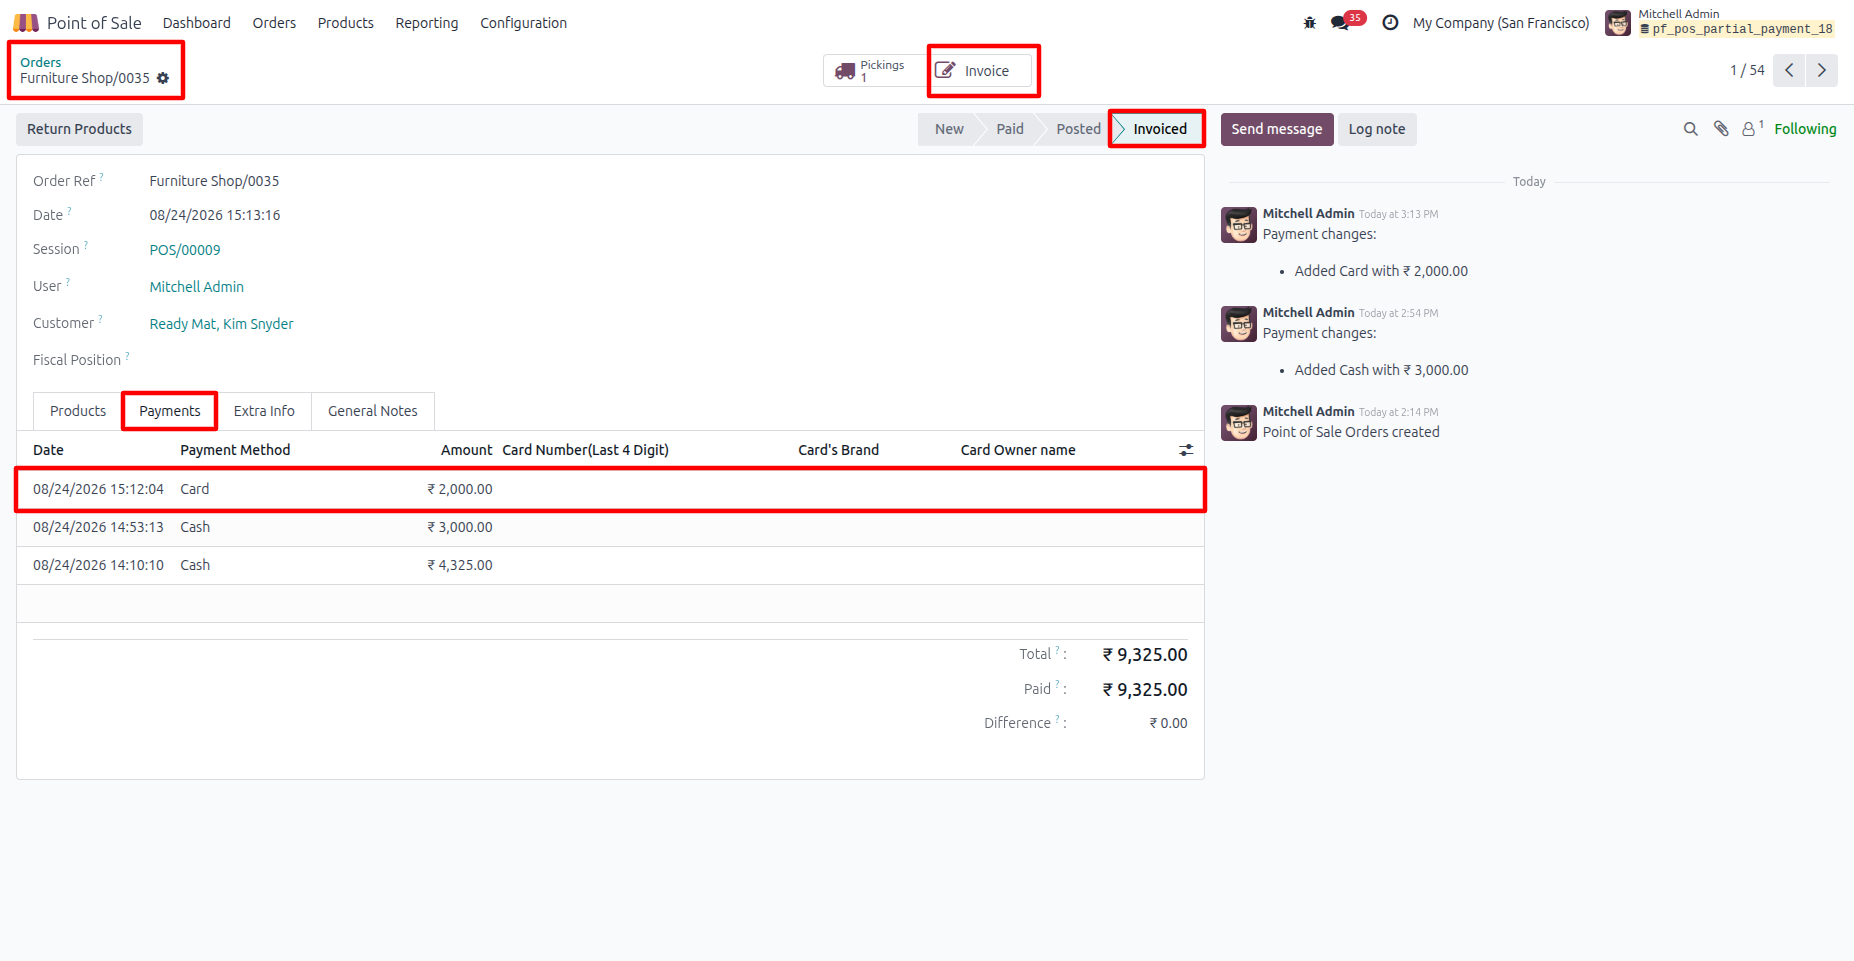Switch to the Extra Info tab
This screenshot has width=1854, height=961.
click(x=264, y=411)
